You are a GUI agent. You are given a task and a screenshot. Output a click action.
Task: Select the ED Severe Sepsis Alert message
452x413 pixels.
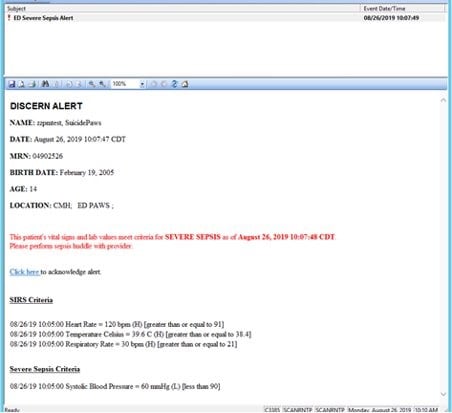coord(226,18)
